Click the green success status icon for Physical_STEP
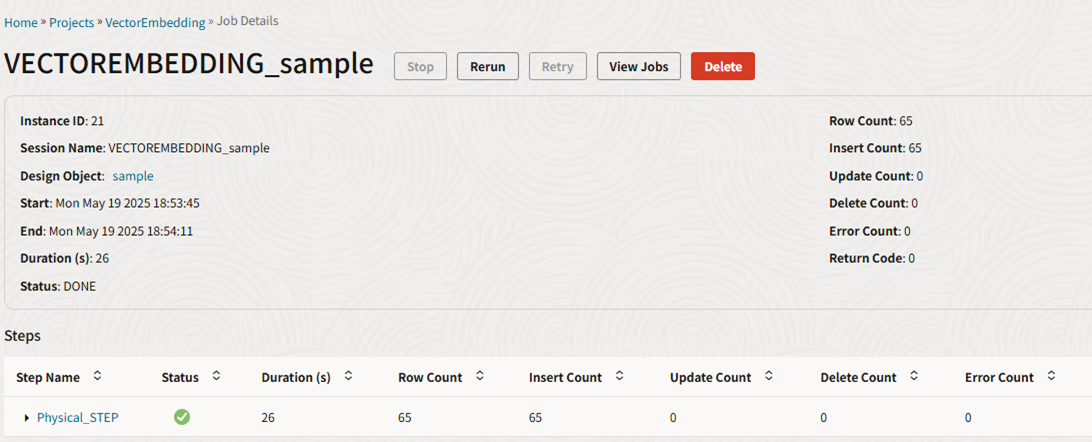Image resolution: width=1092 pixels, height=442 pixels. pyautogui.click(x=182, y=417)
